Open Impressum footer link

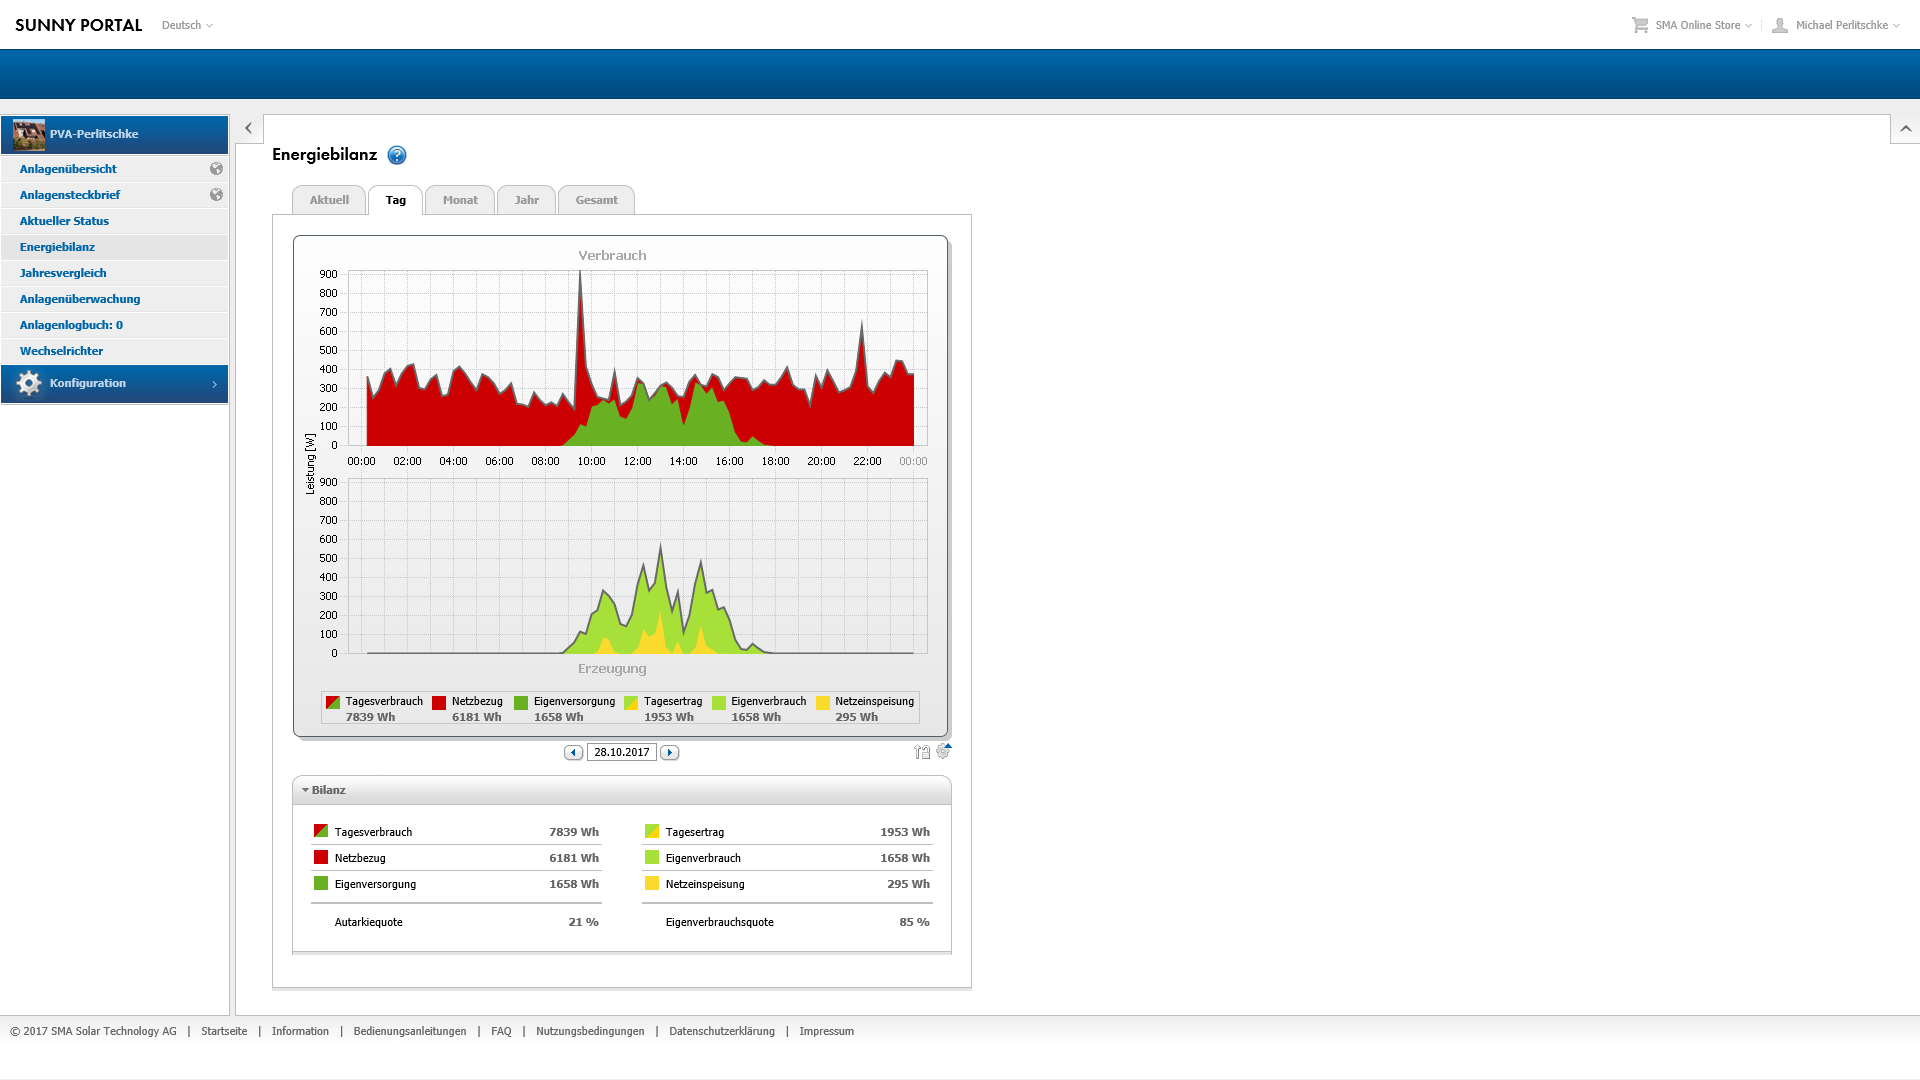pos(826,1031)
